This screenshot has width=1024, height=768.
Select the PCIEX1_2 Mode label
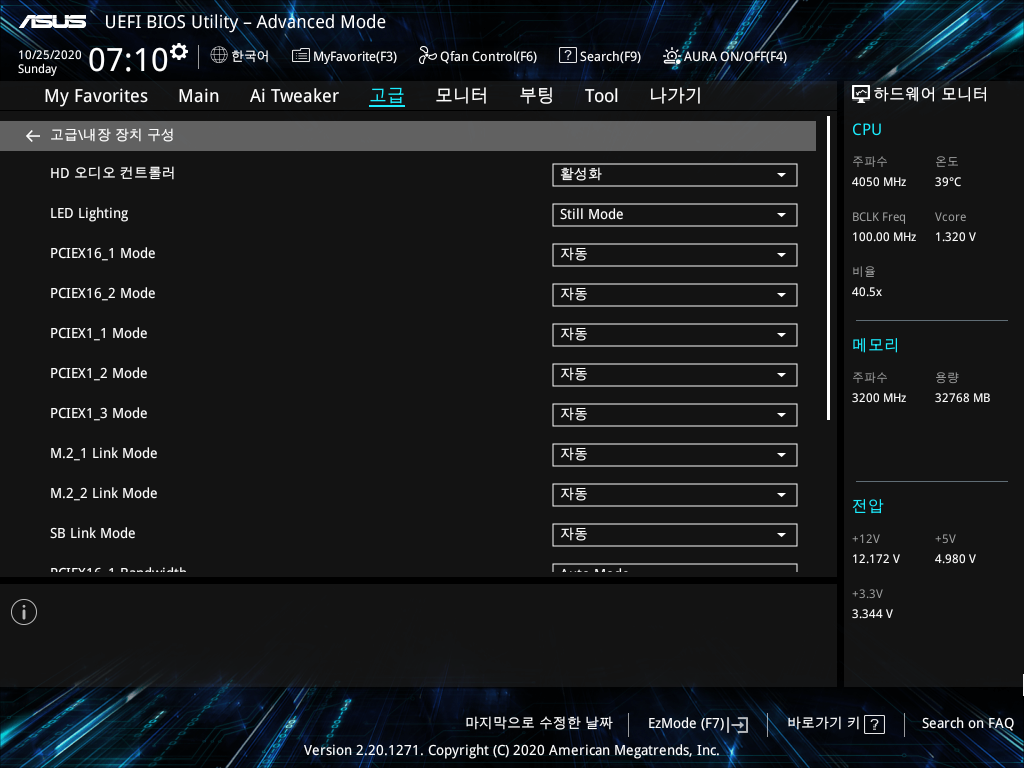99,374
